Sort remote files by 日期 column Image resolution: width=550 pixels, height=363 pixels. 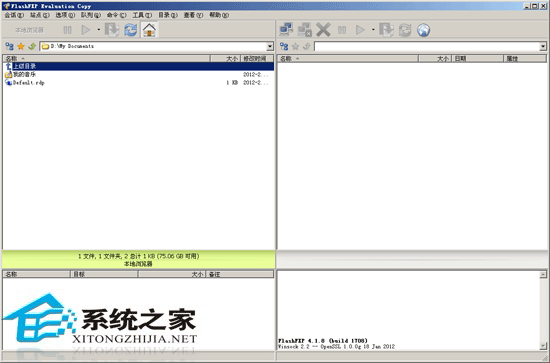477,59
